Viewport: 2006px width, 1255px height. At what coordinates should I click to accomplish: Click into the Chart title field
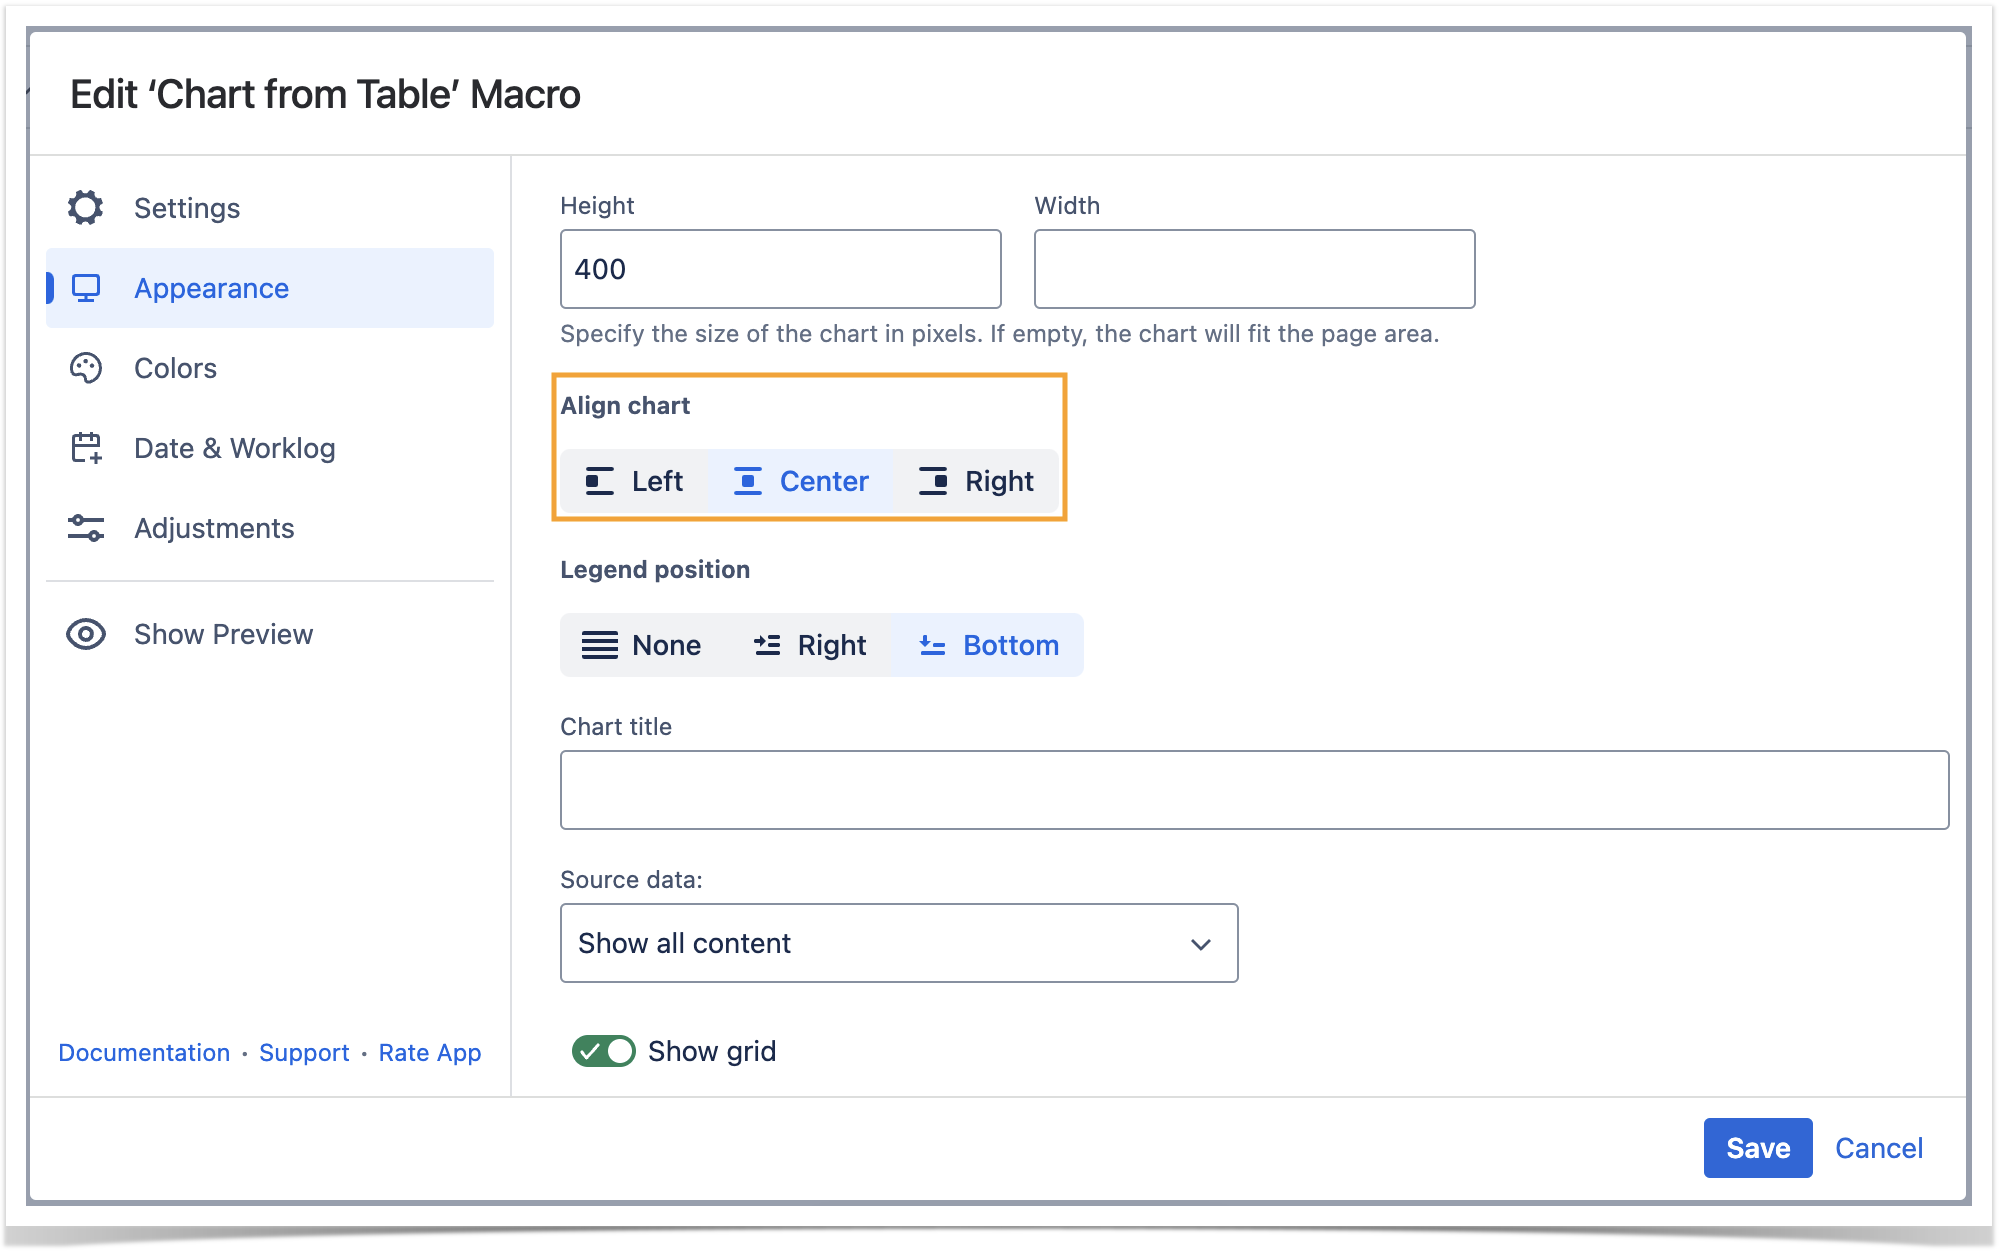[1254, 790]
